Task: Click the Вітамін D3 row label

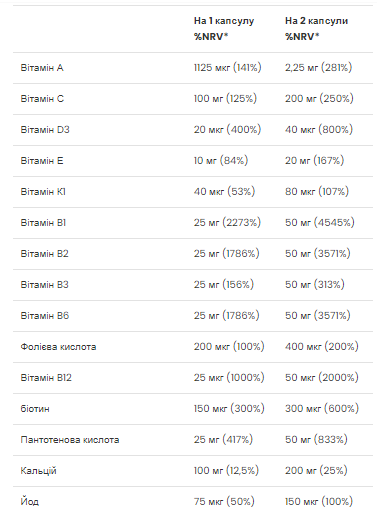Action: coord(45,130)
